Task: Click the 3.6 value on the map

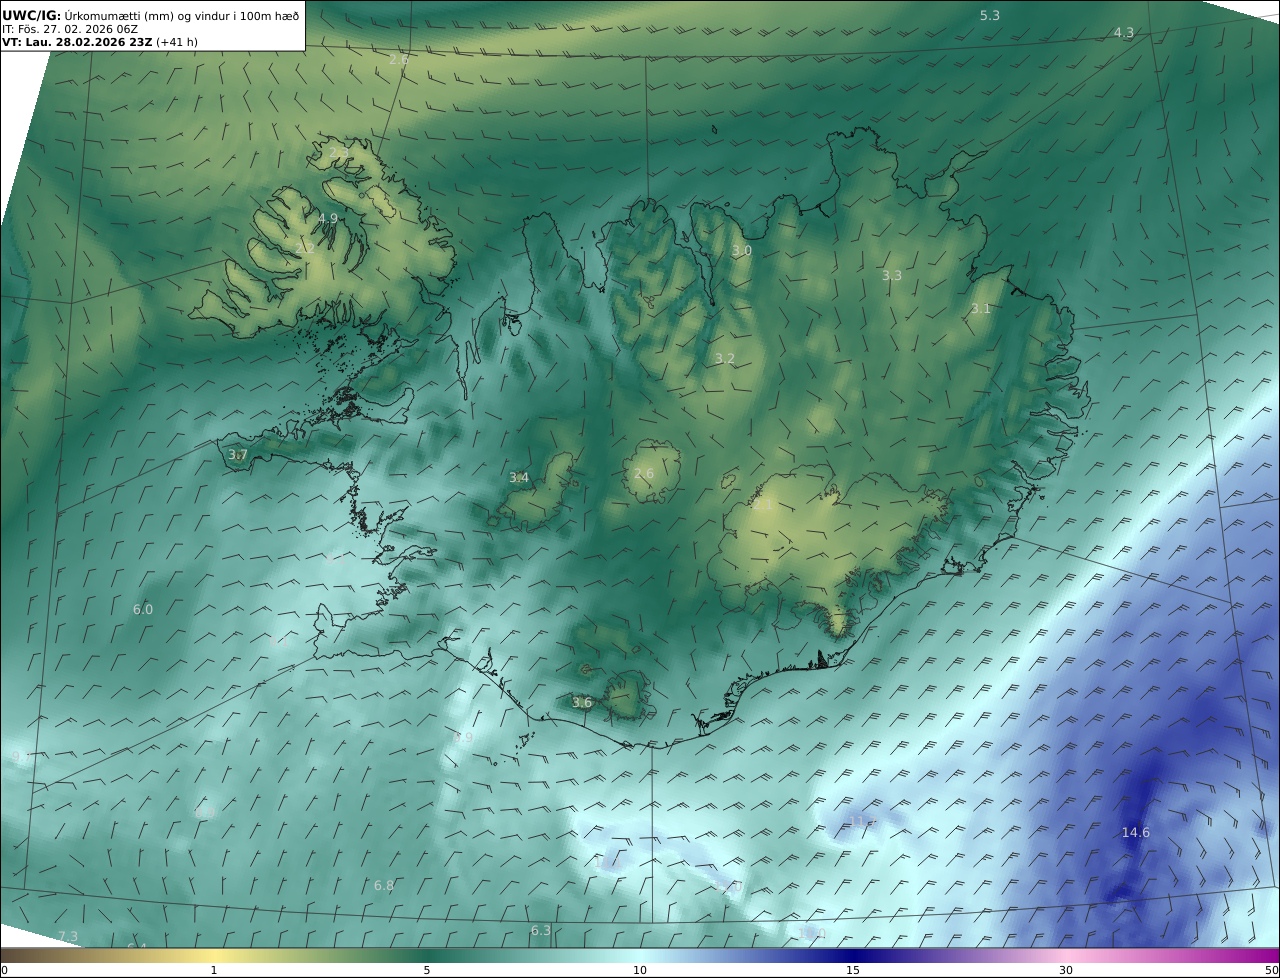Action: point(582,702)
